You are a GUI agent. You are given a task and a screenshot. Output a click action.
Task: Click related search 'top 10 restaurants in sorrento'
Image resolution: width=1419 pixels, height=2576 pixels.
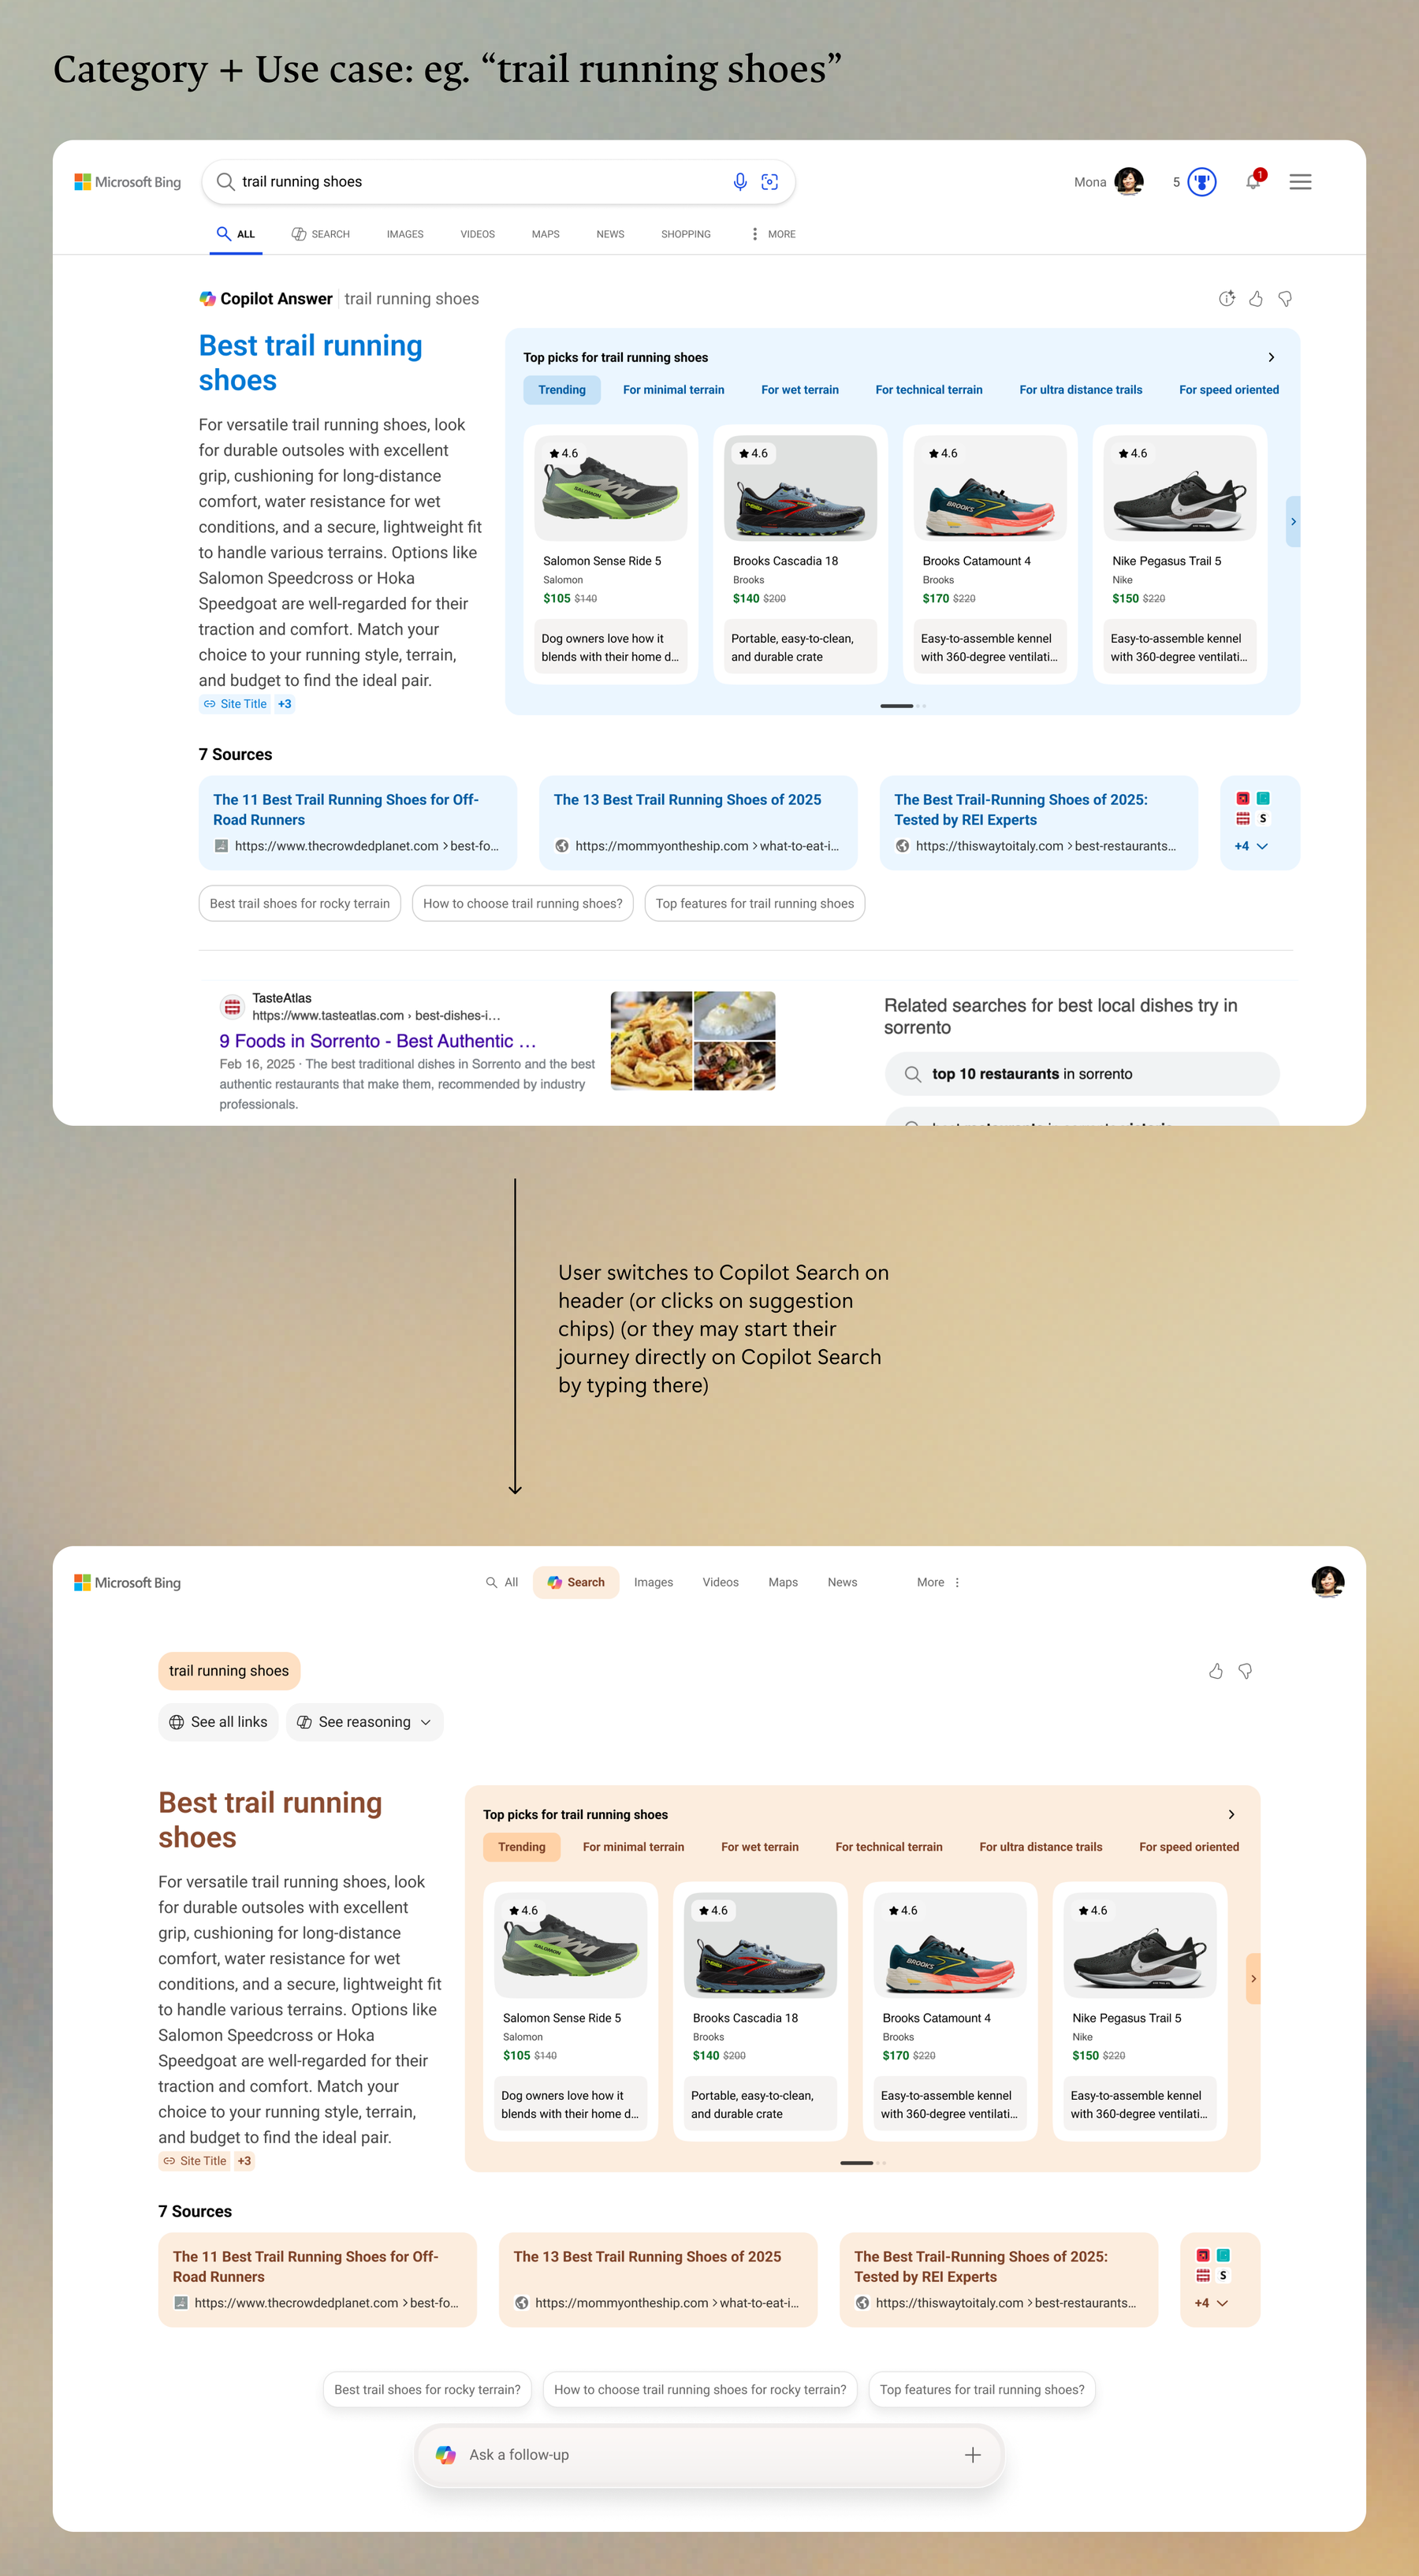(1082, 1073)
